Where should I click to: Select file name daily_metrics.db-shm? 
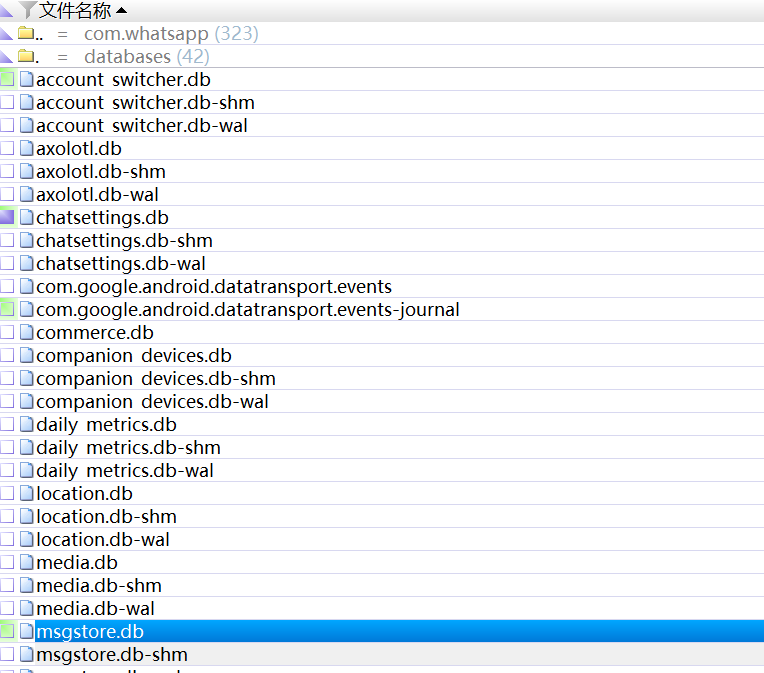point(129,447)
